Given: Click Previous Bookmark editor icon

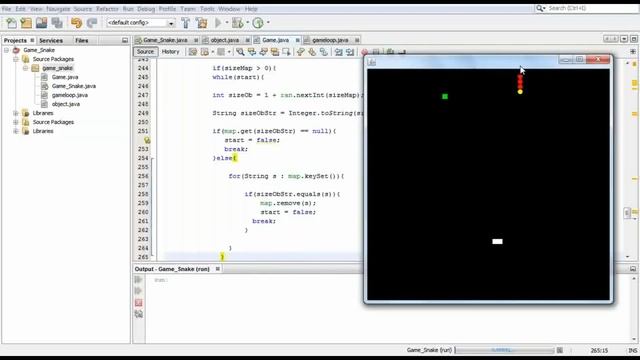Looking at the screenshot, I should point(301,52).
